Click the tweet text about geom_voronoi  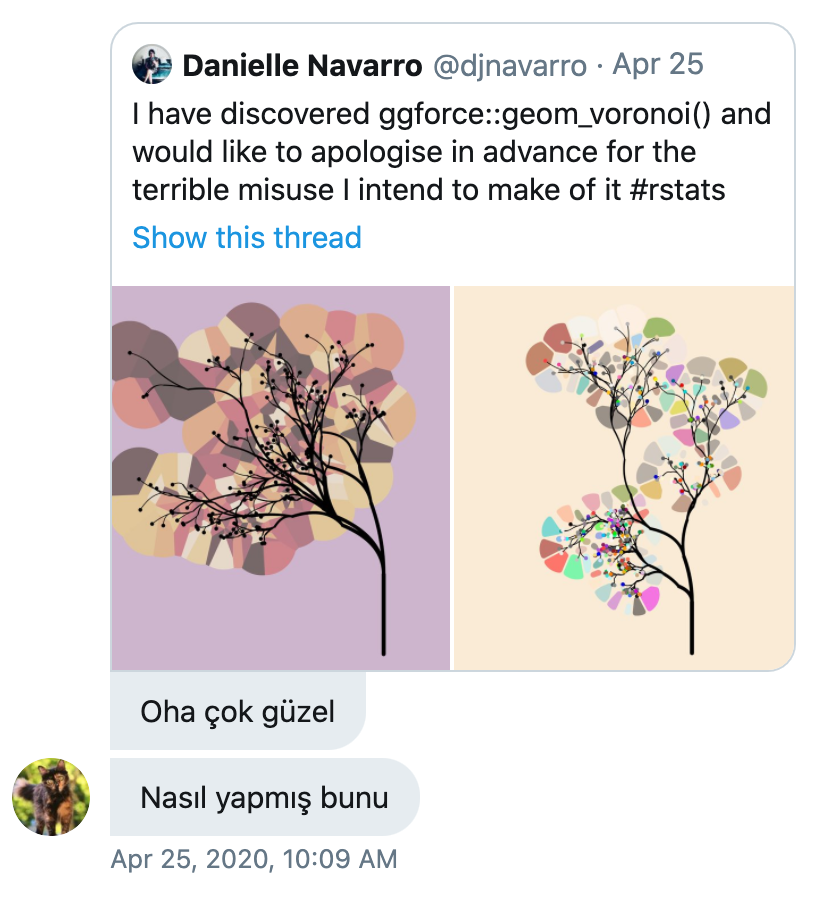click(452, 152)
